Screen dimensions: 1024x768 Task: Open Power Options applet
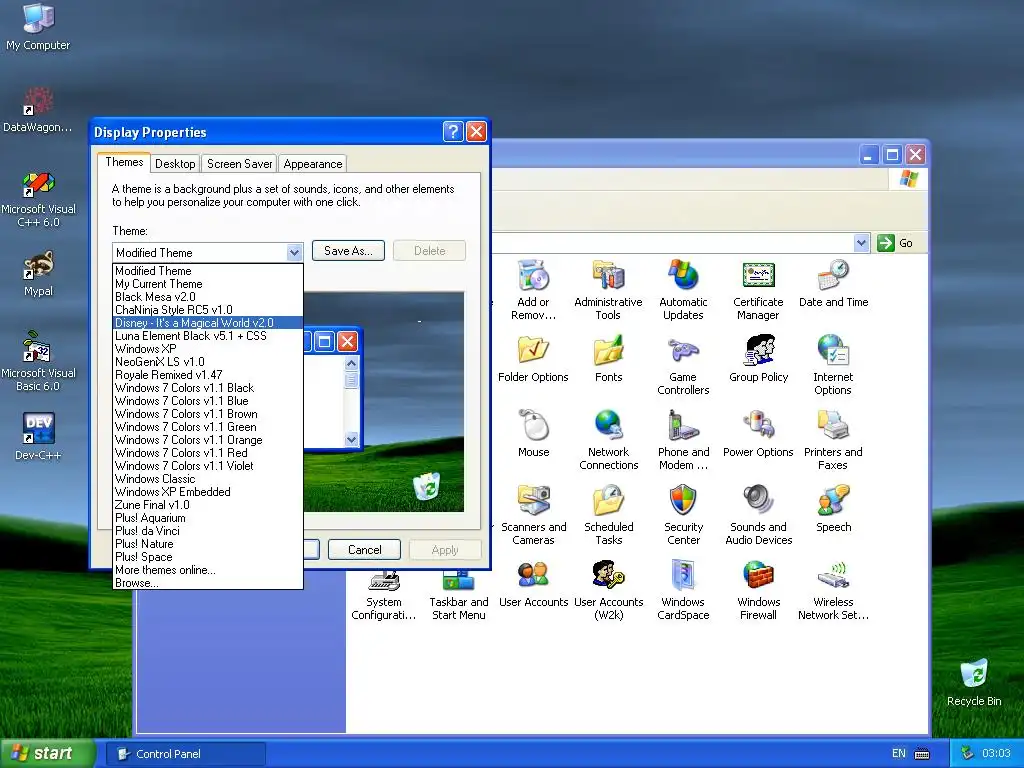(x=758, y=434)
